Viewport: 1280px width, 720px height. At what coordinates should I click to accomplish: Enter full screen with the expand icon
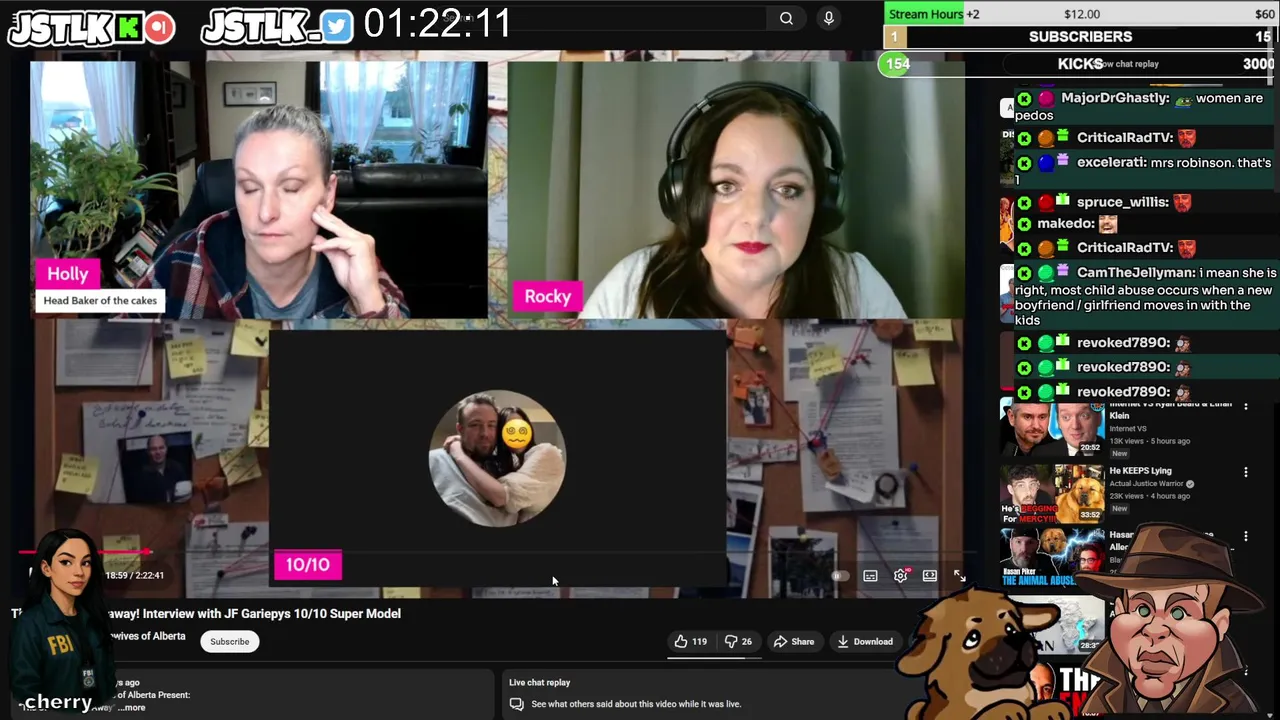pos(959,576)
